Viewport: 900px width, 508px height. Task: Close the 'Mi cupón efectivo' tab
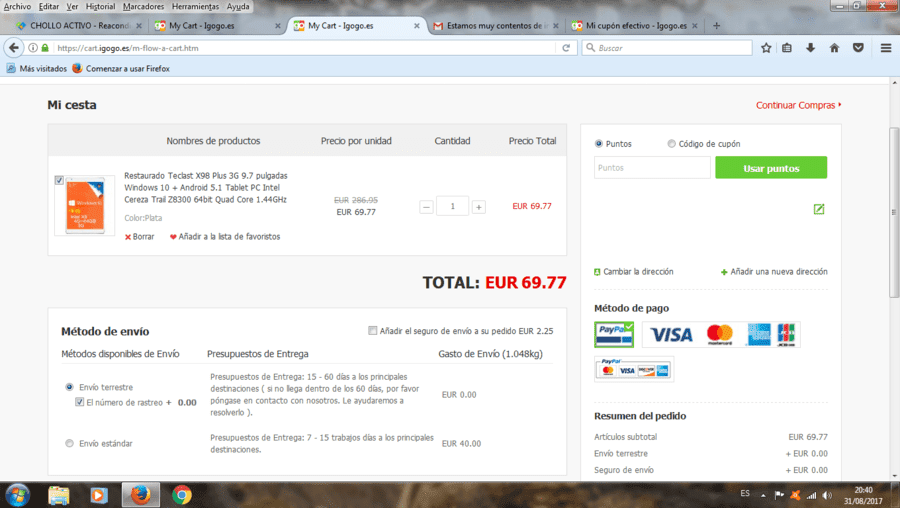695,26
